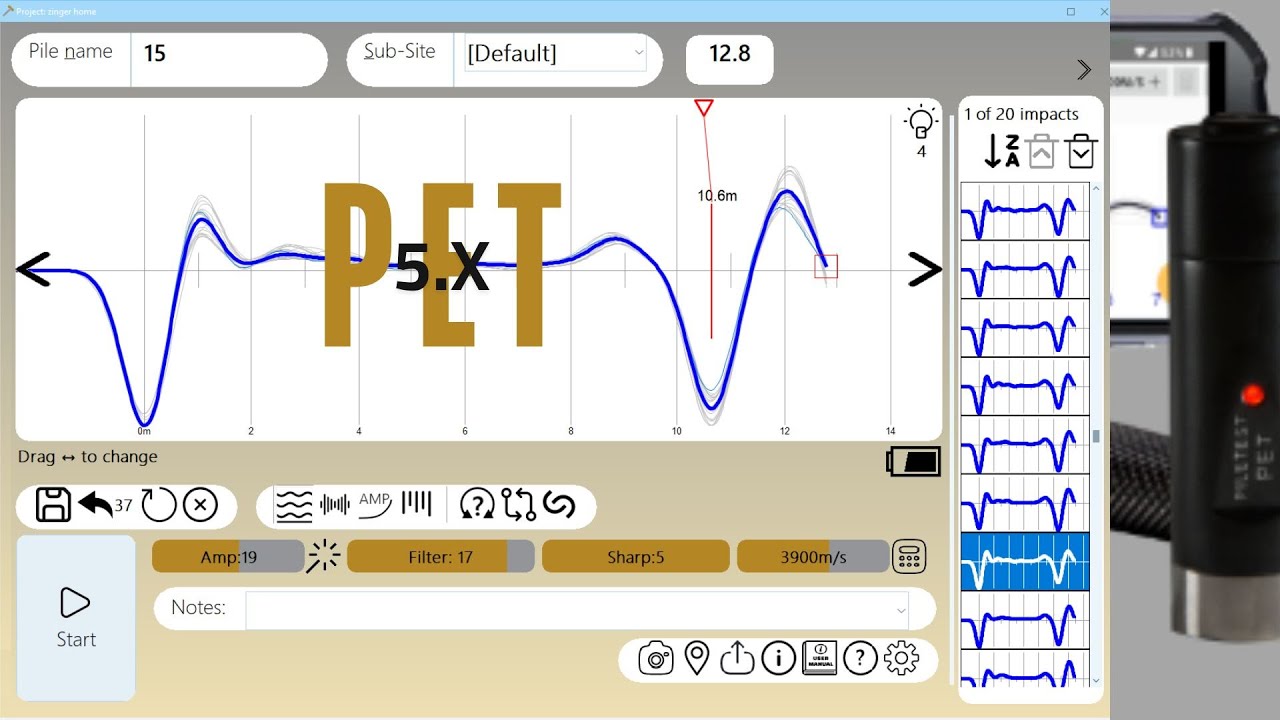Select the stacked waves view icon

pyautogui.click(x=294, y=505)
